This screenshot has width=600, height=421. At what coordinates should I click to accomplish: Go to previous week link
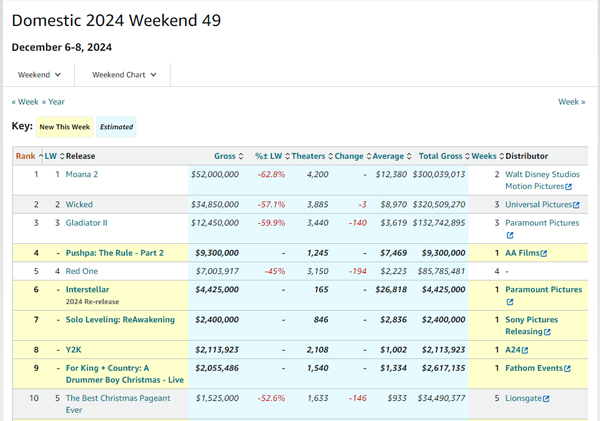[x=25, y=102]
